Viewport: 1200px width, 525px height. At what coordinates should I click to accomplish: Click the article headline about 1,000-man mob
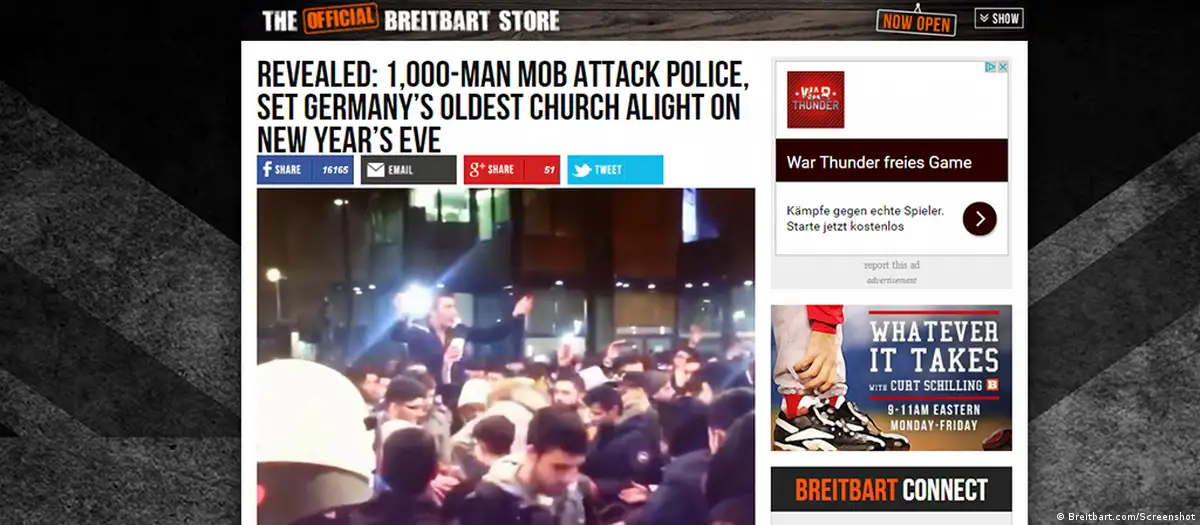click(x=498, y=106)
